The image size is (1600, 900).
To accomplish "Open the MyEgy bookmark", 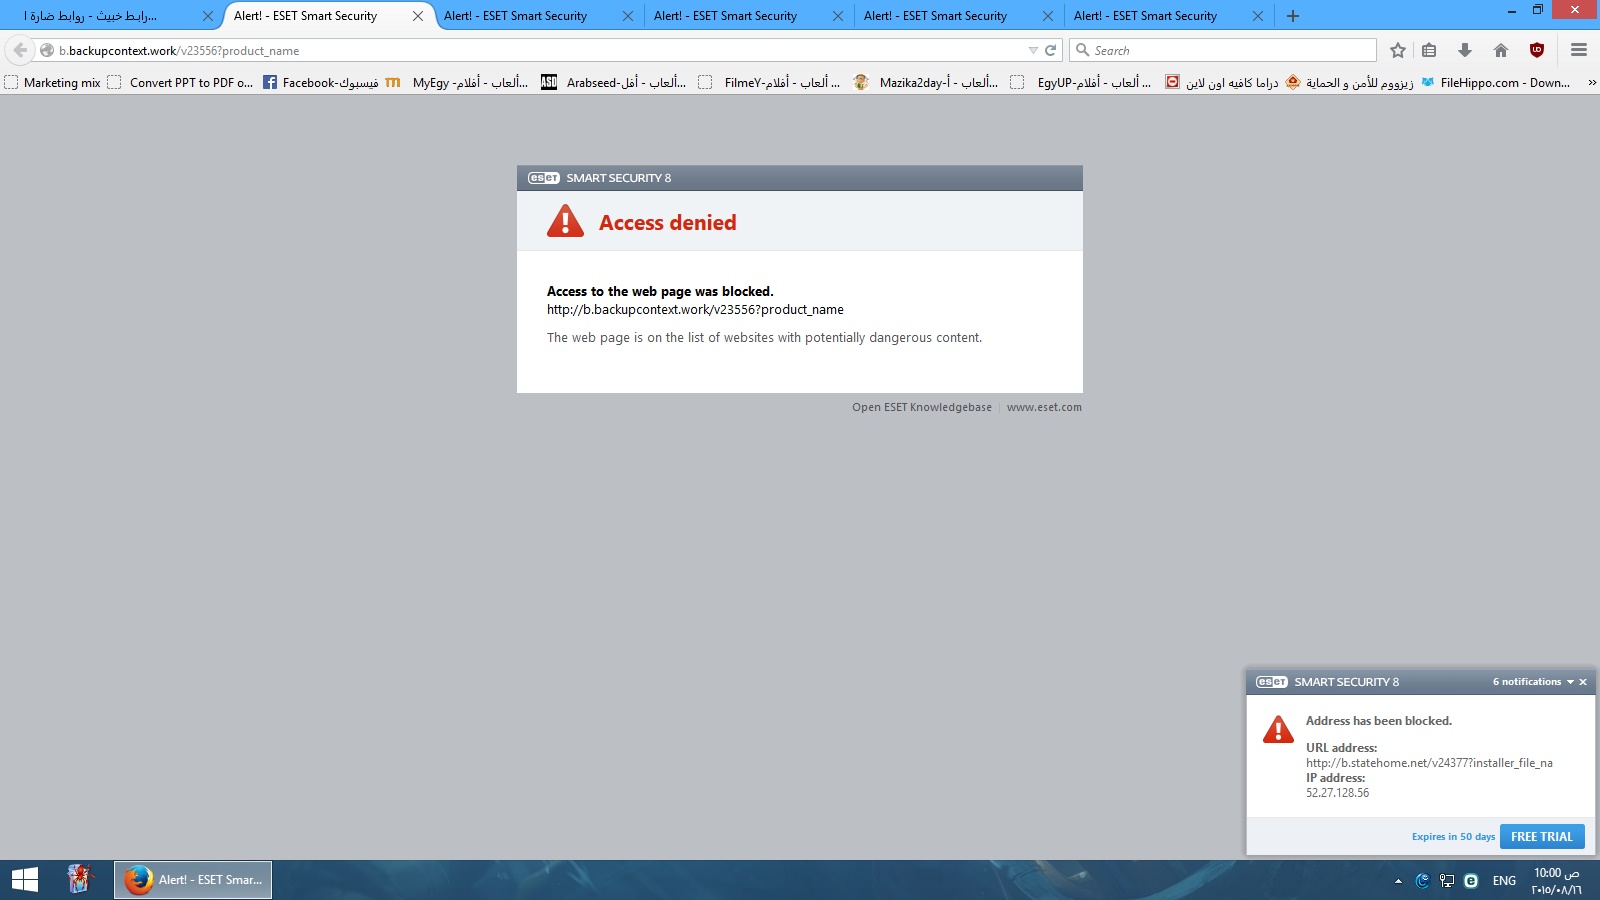I will (x=457, y=83).
